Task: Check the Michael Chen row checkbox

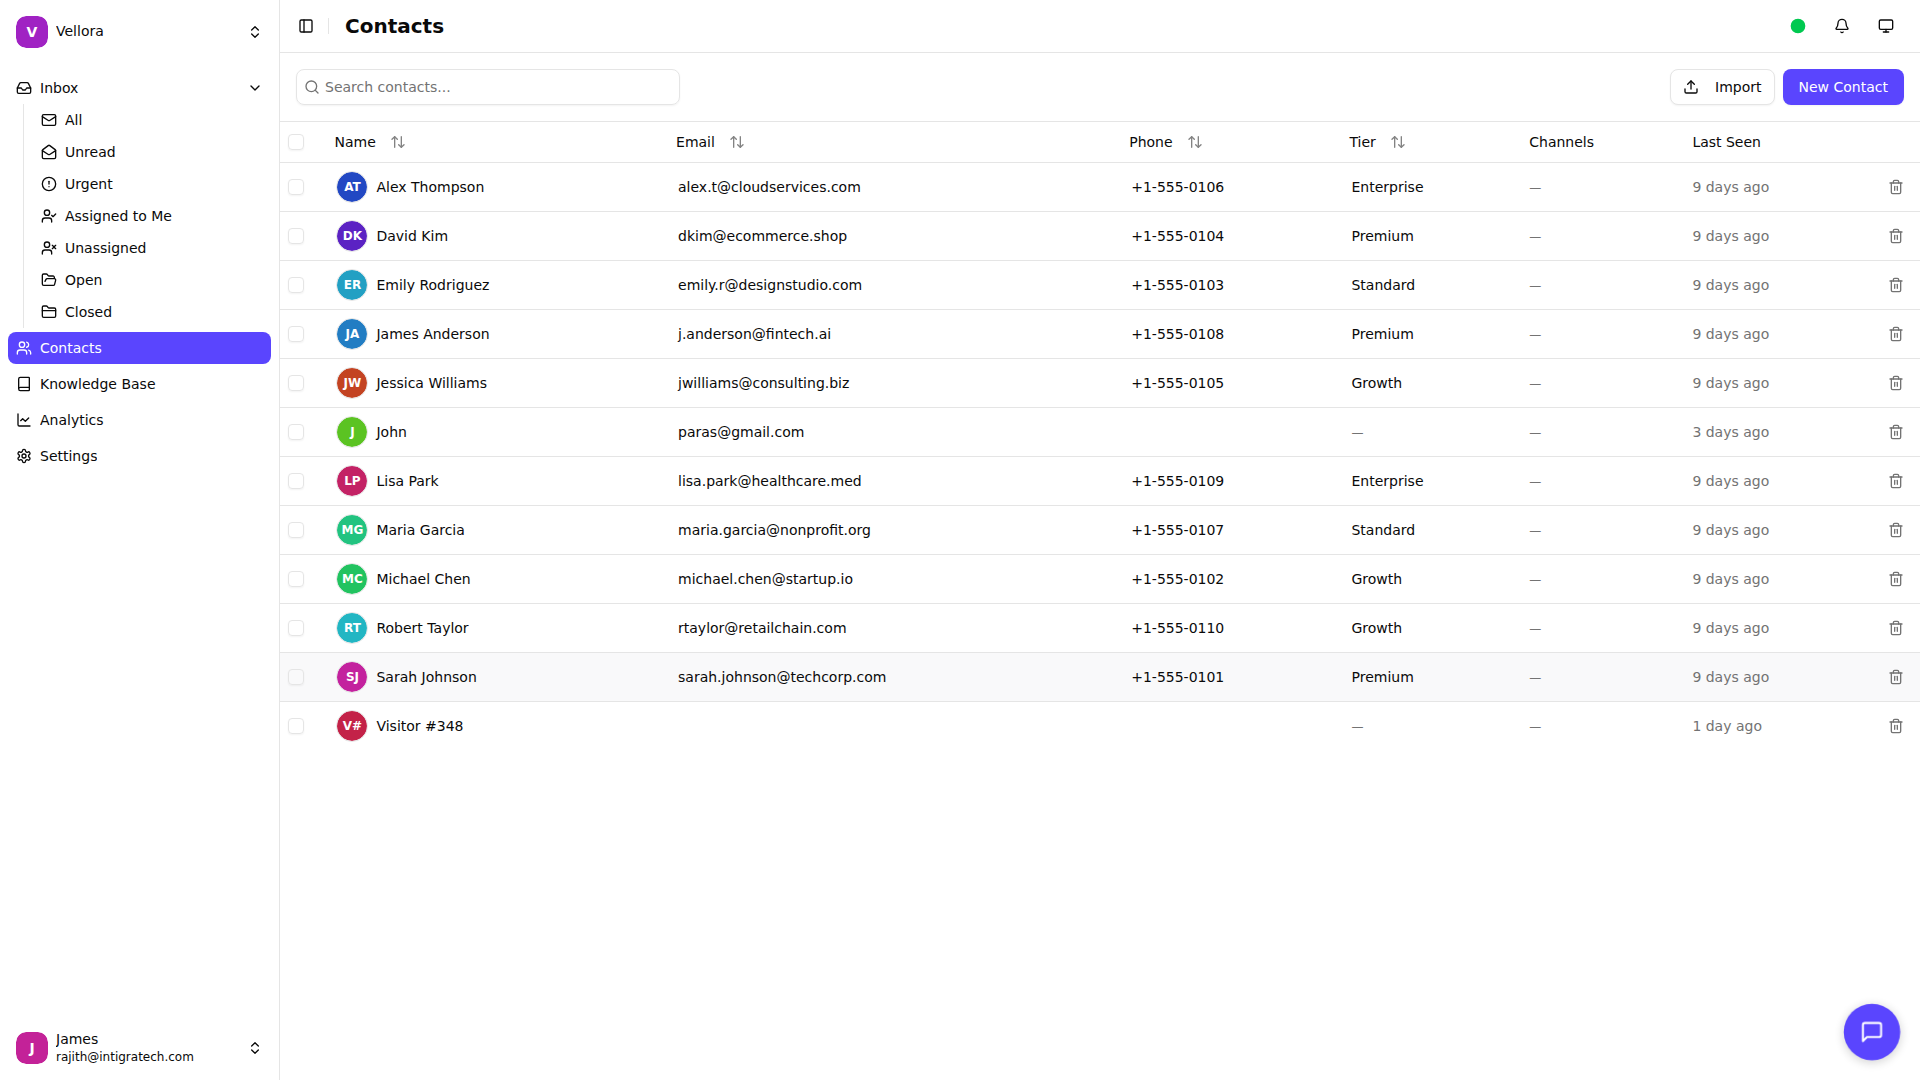Action: click(x=296, y=579)
